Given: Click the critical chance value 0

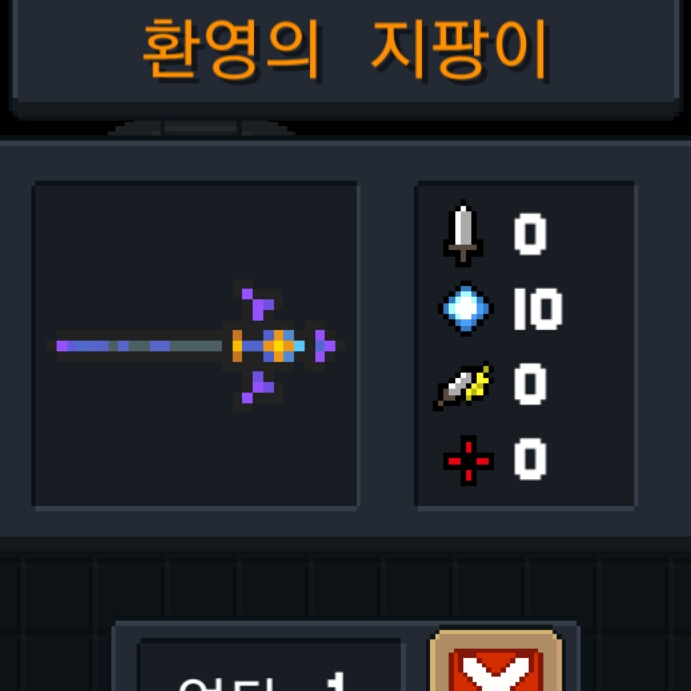Looking at the screenshot, I should click(530, 384).
